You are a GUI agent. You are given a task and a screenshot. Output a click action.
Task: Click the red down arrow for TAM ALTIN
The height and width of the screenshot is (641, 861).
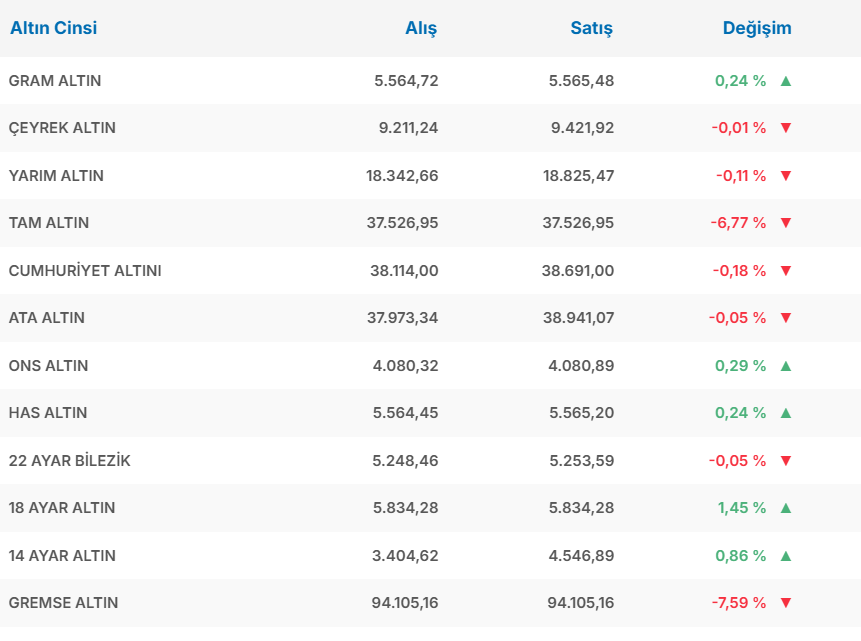click(785, 223)
